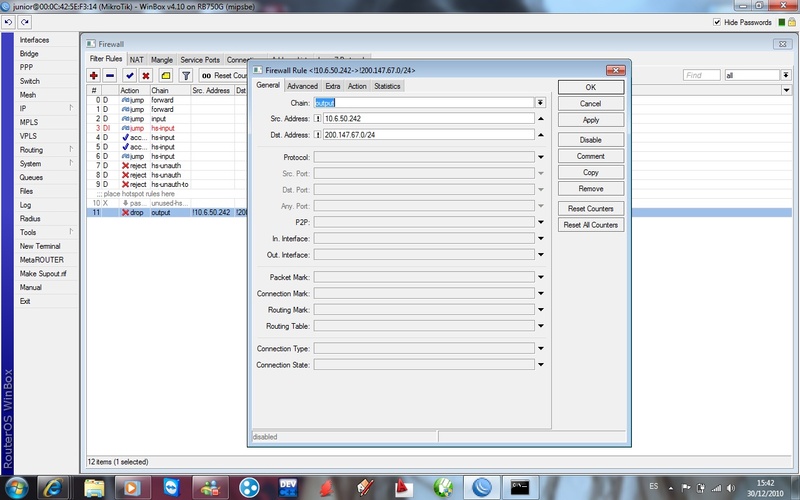The image size is (800, 500).
Task: Open the column selector dropdown in the rule list header
Action: click(x=786, y=90)
